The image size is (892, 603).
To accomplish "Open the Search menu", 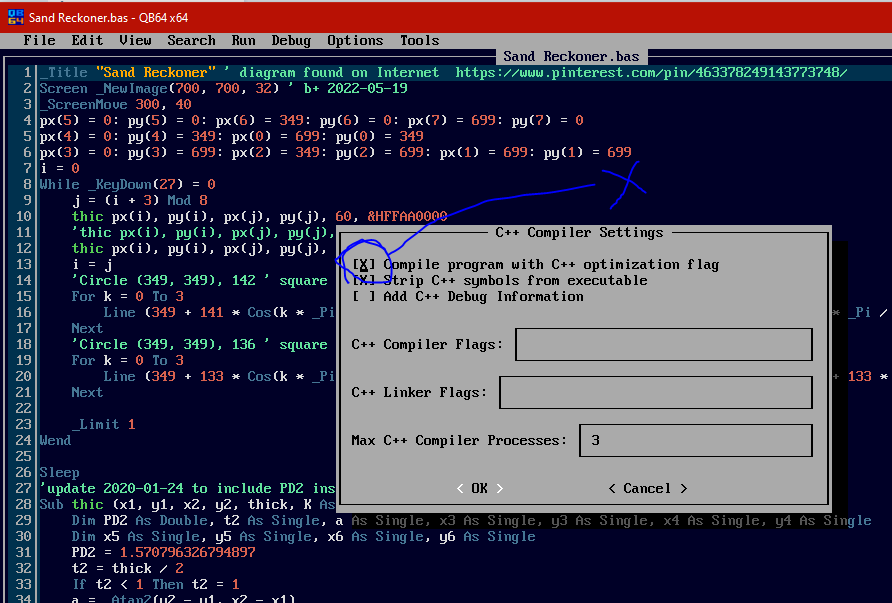I will coord(191,40).
